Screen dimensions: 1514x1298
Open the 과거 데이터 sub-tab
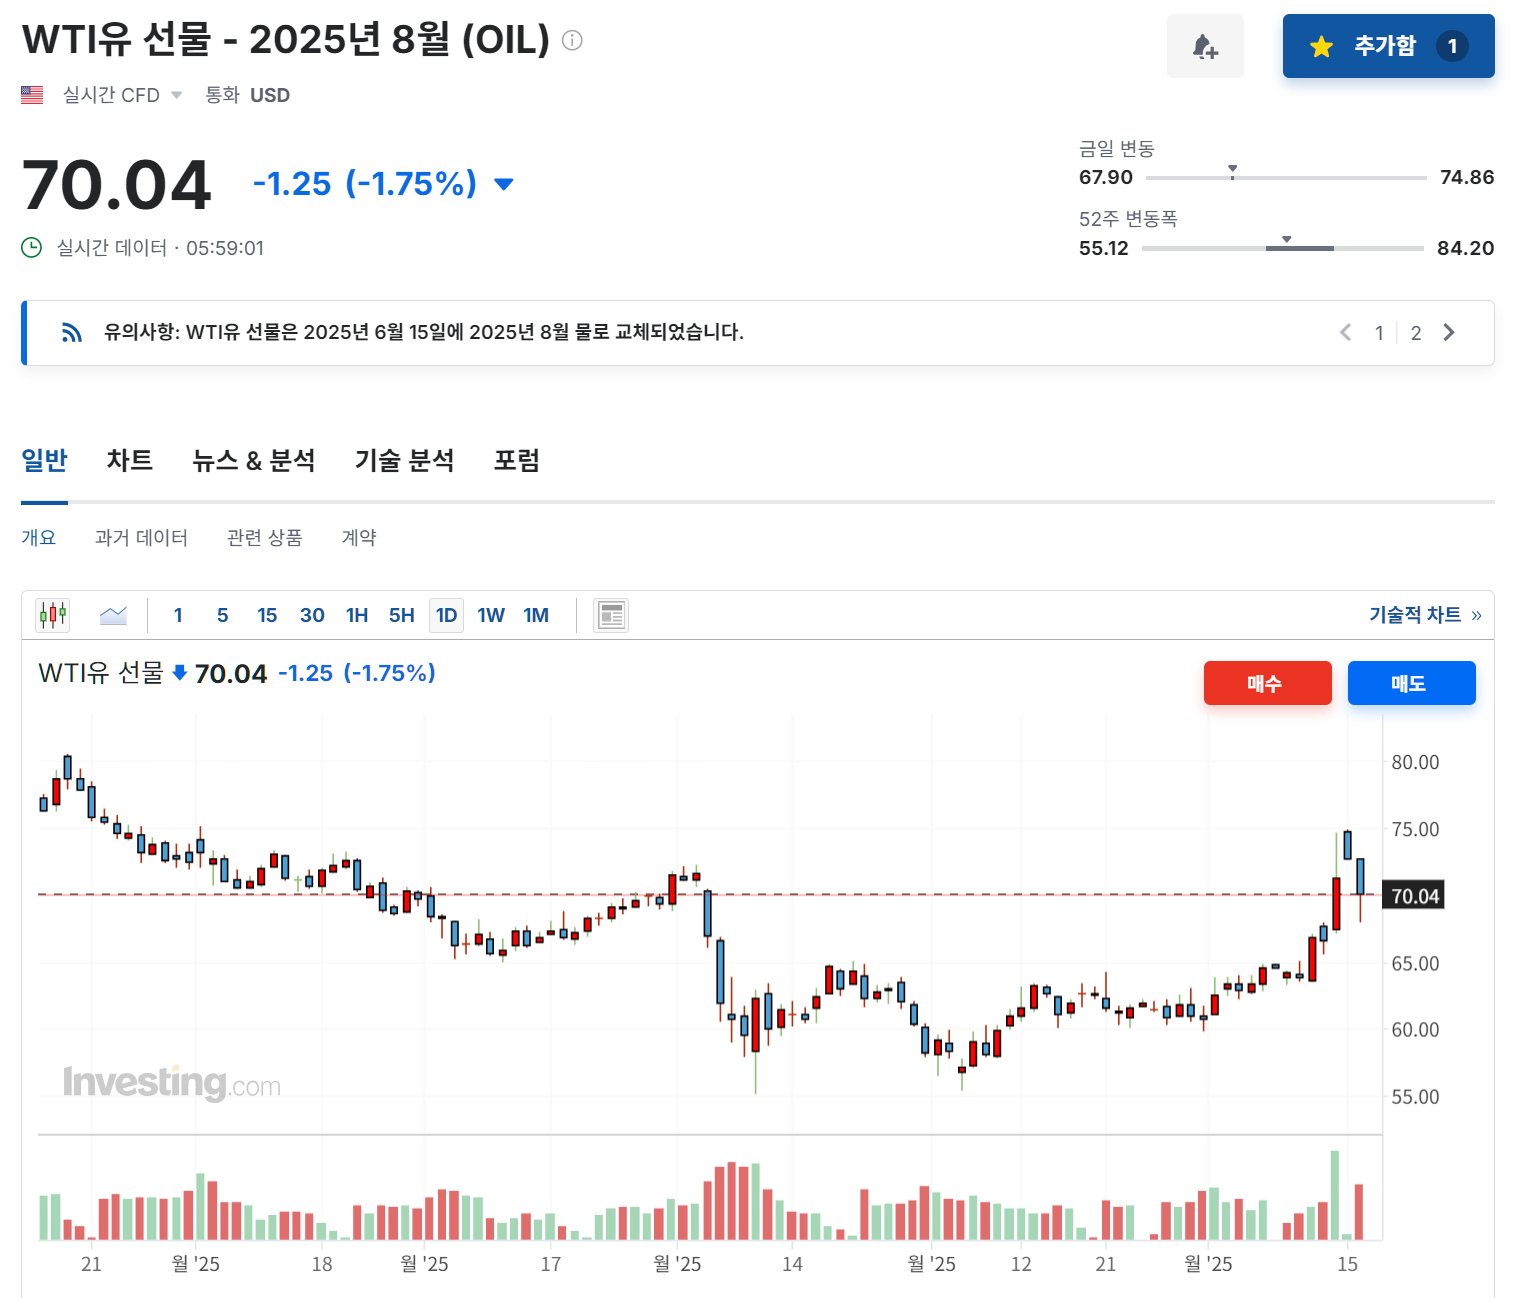(x=141, y=537)
